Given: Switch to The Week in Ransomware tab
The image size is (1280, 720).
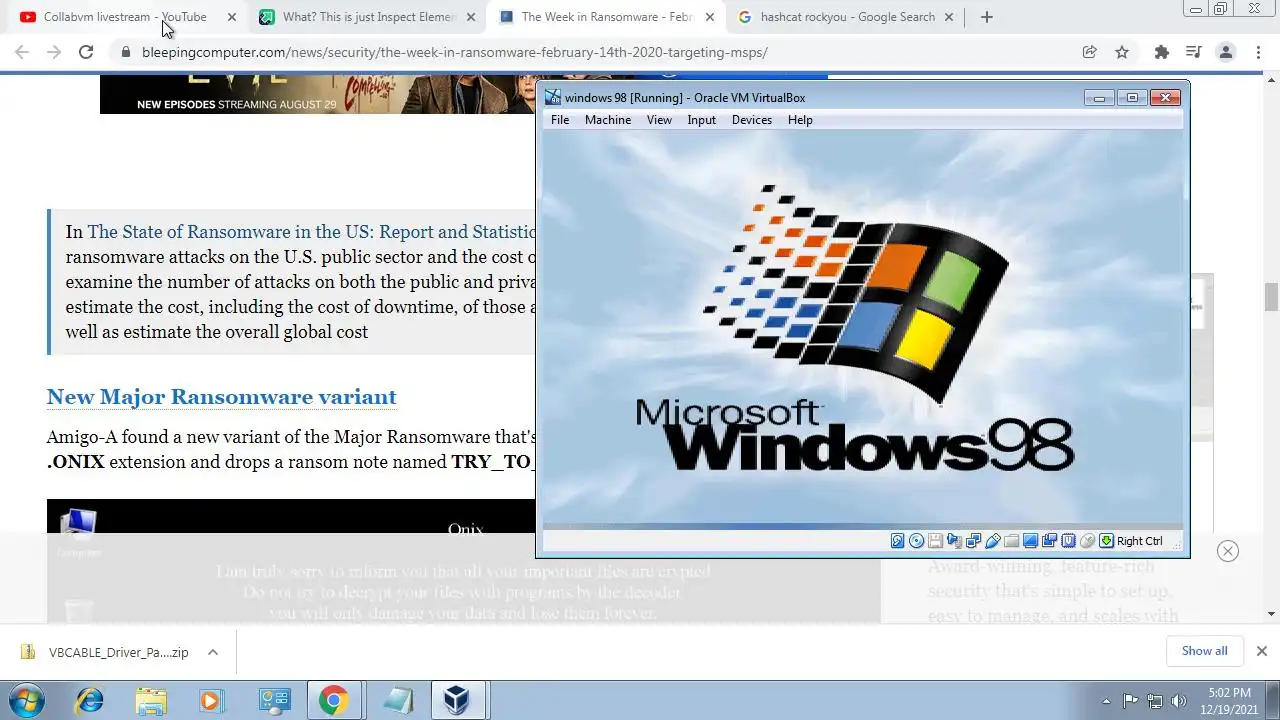Looking at the screenshot, I should click(x=608, y=17).
